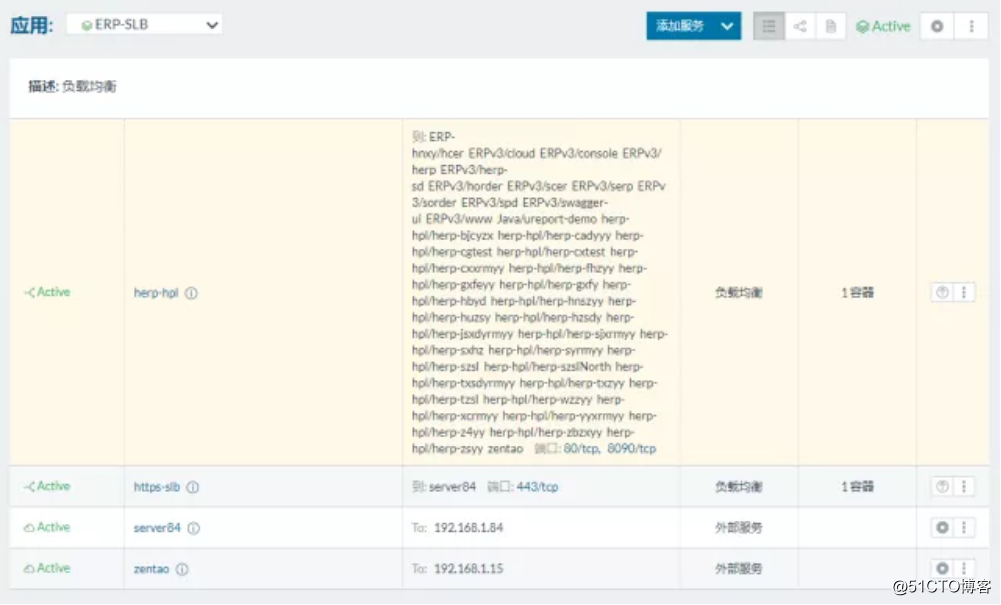Image resolution: width=1001 pixels, height=605 pixels.
Task: Click the stop icon in server84 row
Action: click(942, 527)
